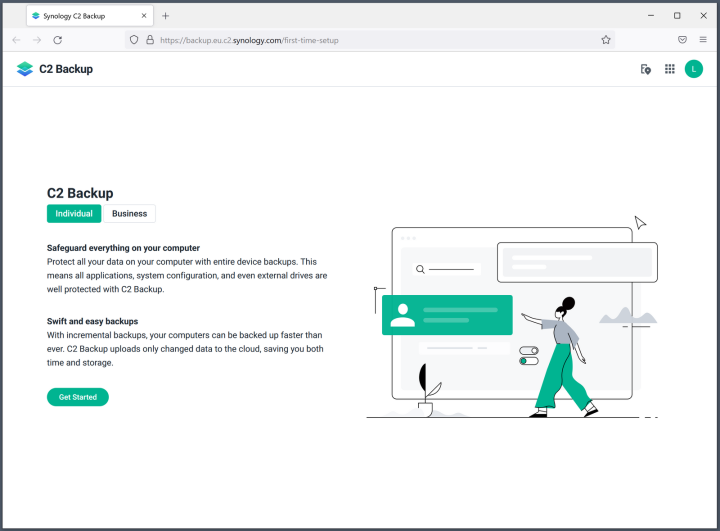Reload the page with the refresh button

(x=58, y=40)
